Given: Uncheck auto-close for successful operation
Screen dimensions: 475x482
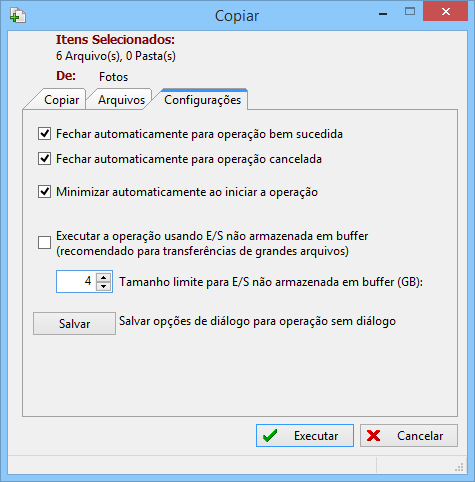Looking at the screenshot, I should click(x=44, y=134).
